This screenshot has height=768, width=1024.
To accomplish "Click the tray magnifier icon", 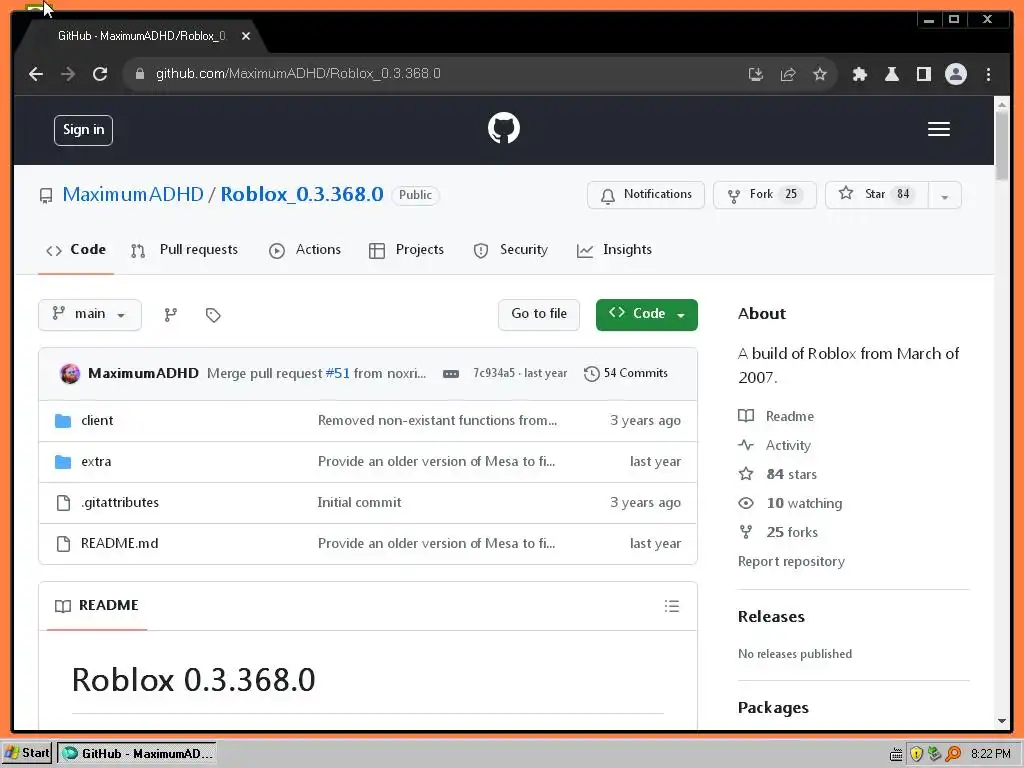I will pos(953,754).
